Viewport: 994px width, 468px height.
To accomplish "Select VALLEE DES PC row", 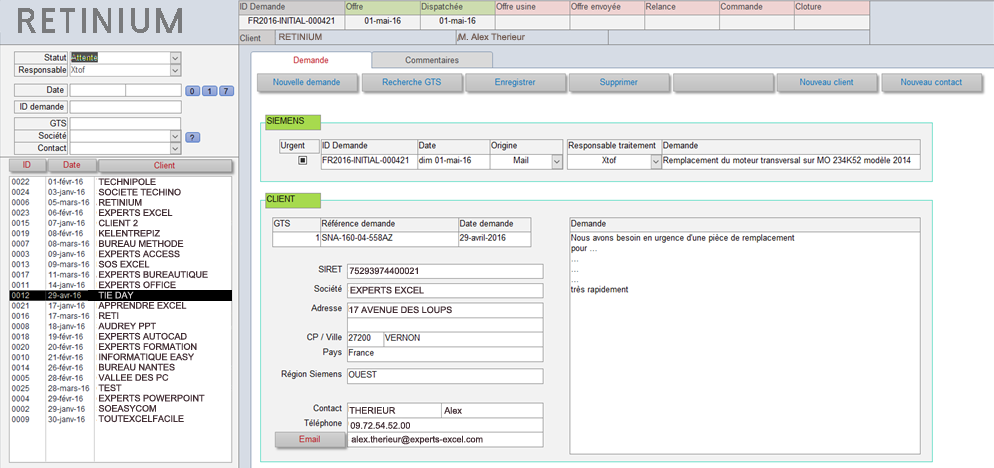I will coord(120,378).
